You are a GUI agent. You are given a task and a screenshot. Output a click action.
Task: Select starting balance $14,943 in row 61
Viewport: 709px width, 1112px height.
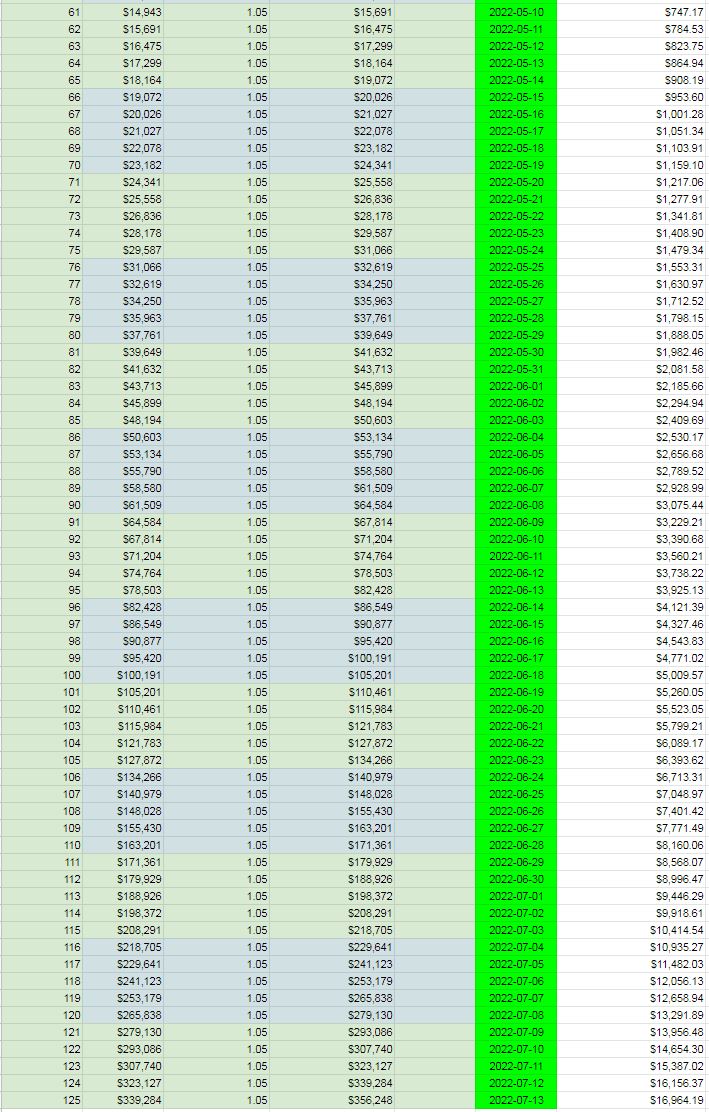(142, 12)
